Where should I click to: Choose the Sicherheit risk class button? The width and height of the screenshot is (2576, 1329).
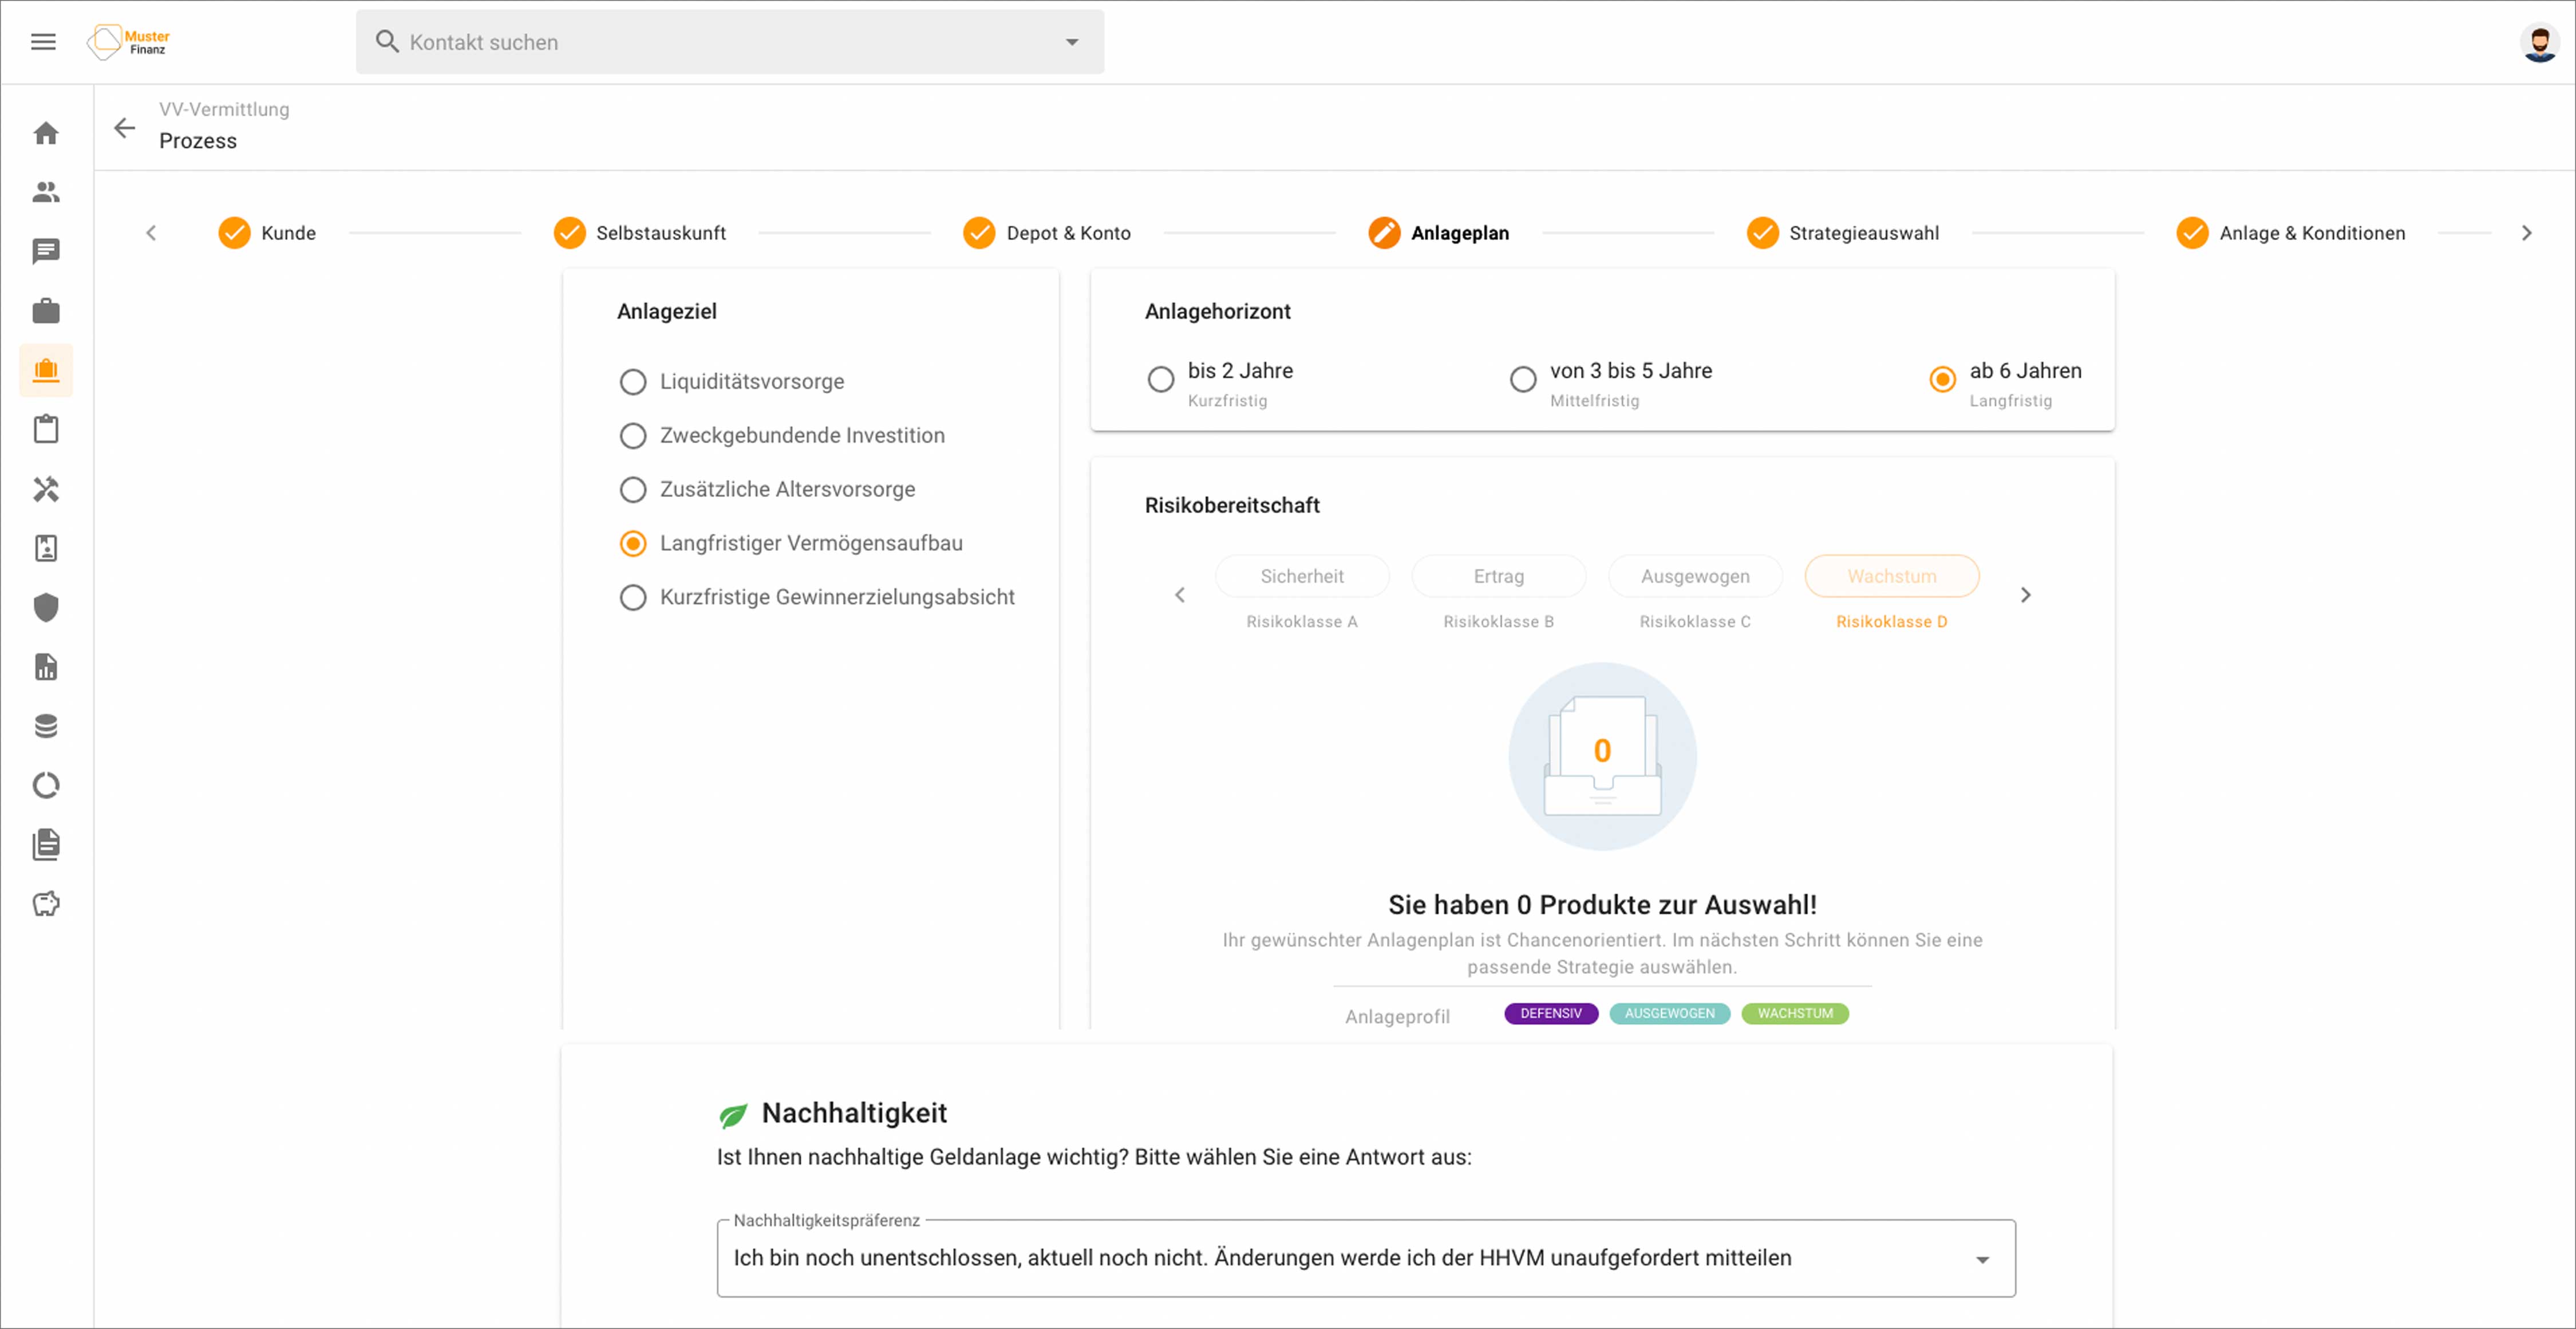click(x=1301, y=577)
